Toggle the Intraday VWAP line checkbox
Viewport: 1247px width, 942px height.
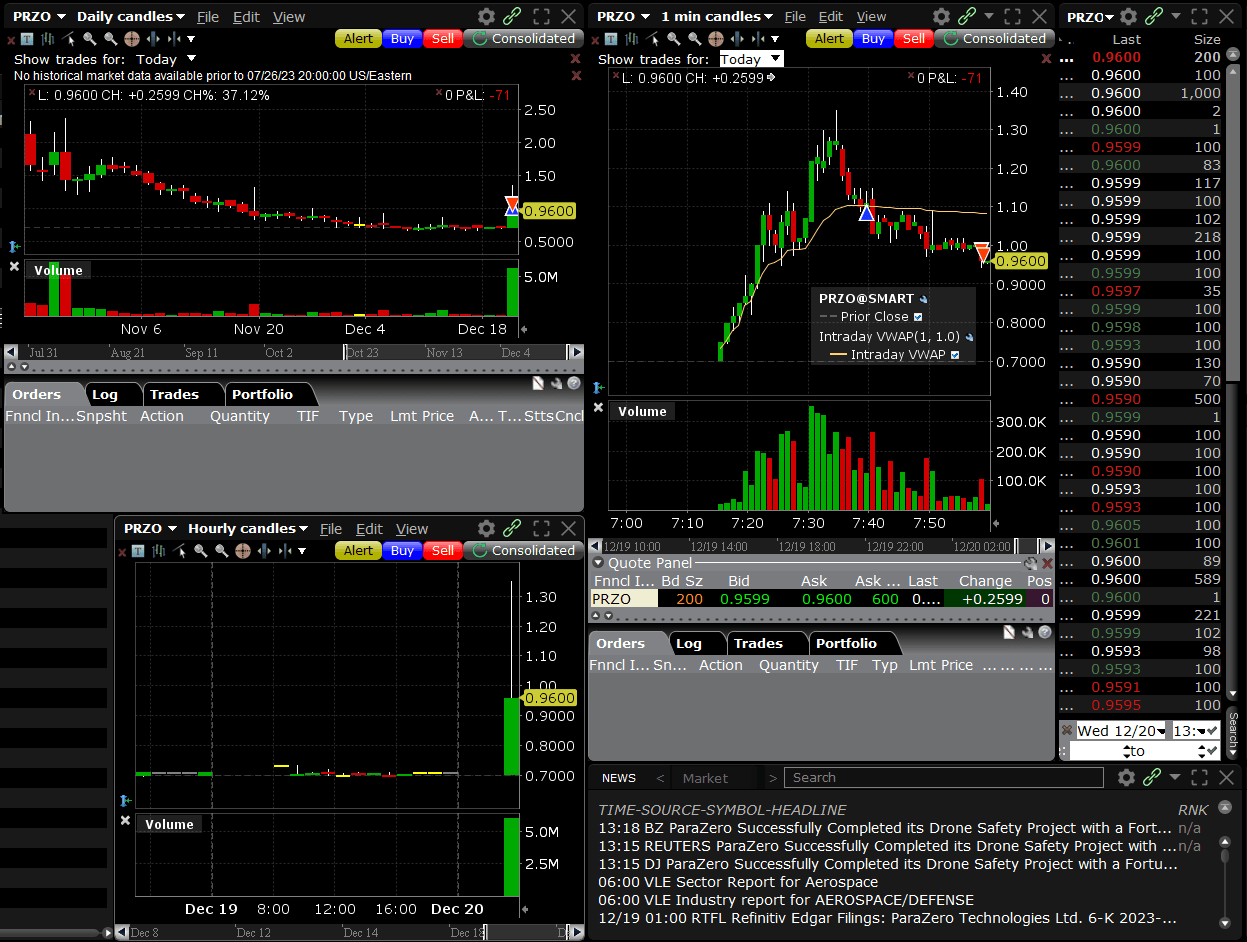pos(955,354)
